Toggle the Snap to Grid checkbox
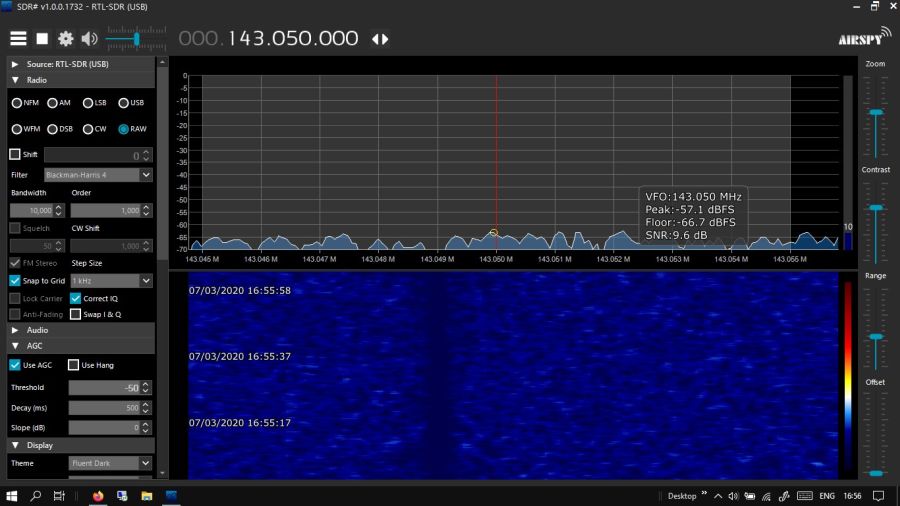The image size is (900, 506). point(15,281)
